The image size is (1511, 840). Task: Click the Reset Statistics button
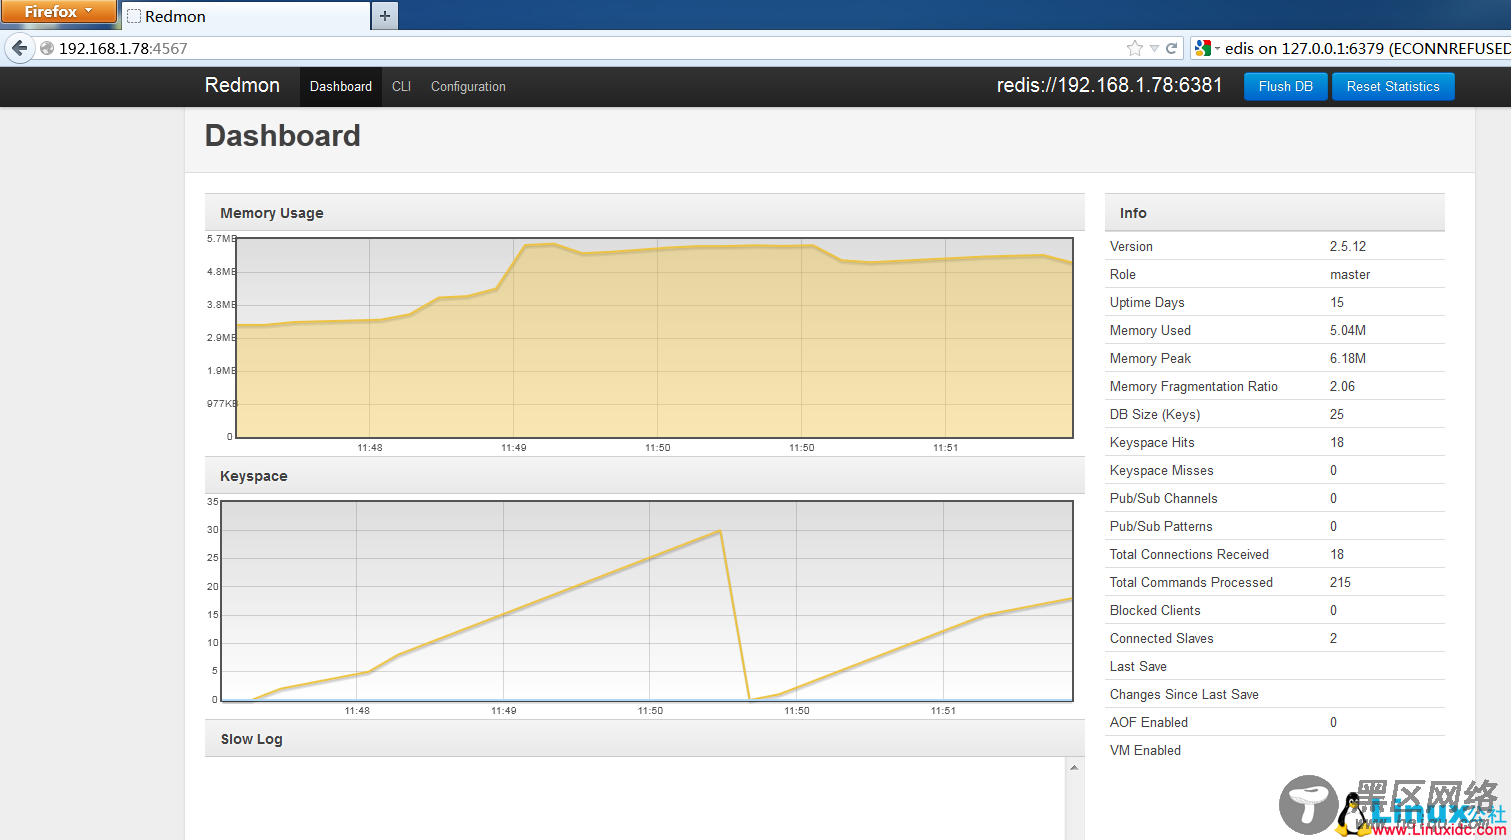click(x=1393, y=86)
